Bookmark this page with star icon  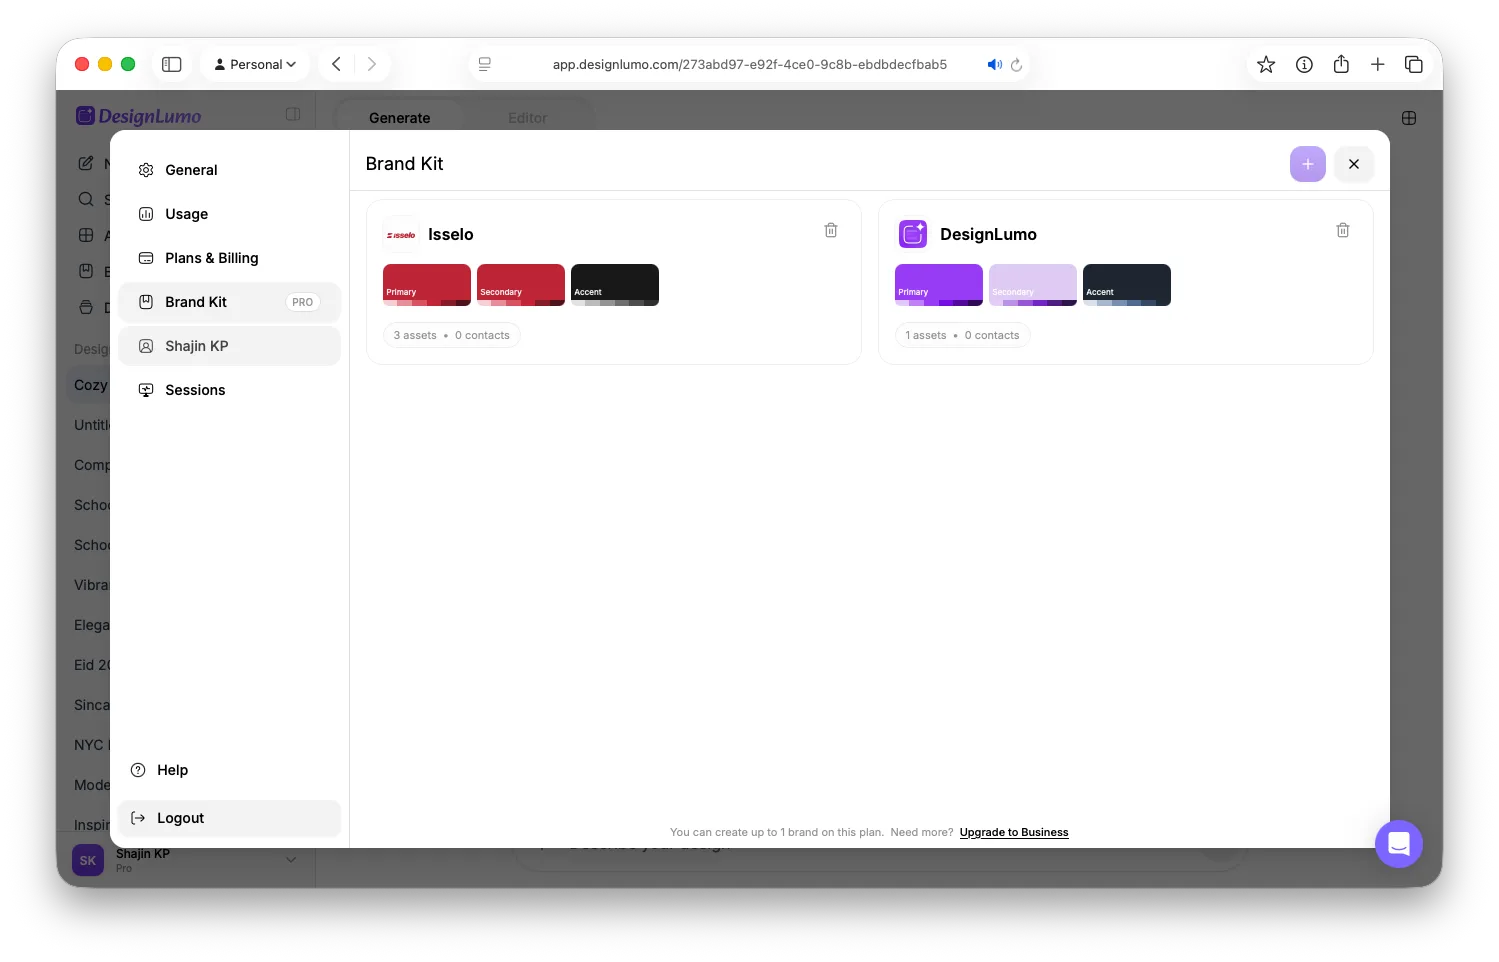1266,64
